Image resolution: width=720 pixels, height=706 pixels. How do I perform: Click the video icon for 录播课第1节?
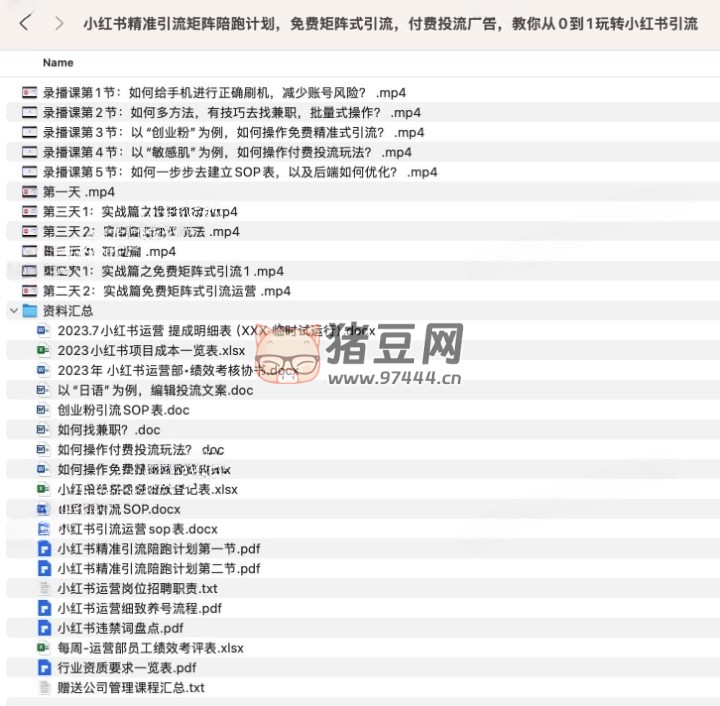pos(29,93)
